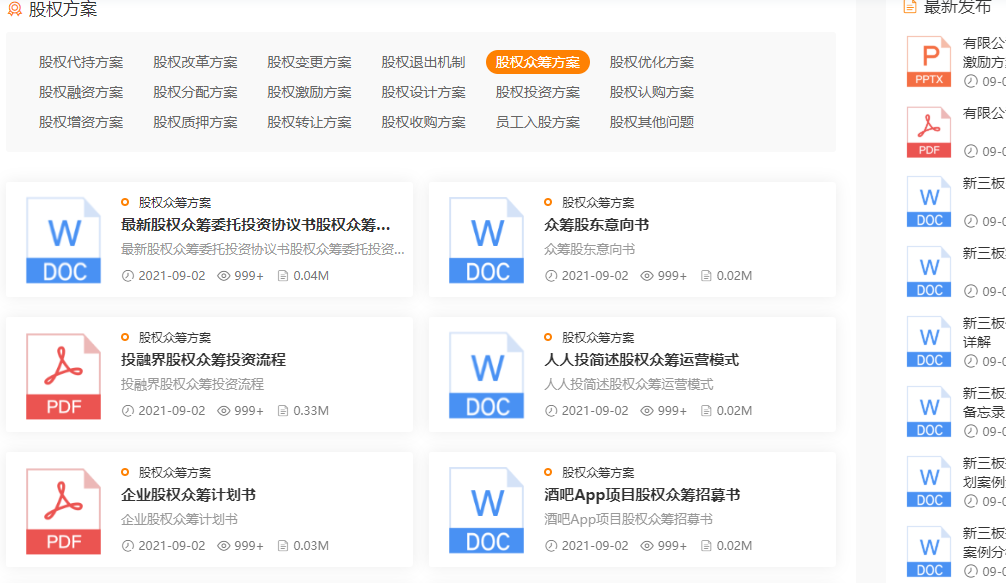Click the file size icon on 酒吧App card

pyautogui.click(x=704, y=547)
